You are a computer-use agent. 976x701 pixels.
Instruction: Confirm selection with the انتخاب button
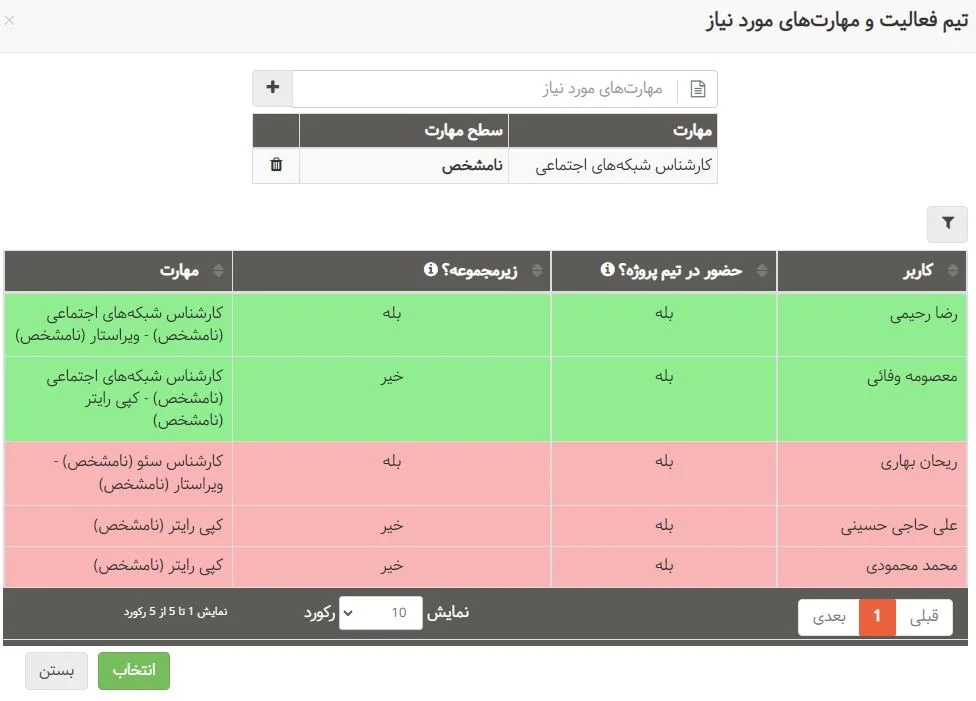(133, 671)
